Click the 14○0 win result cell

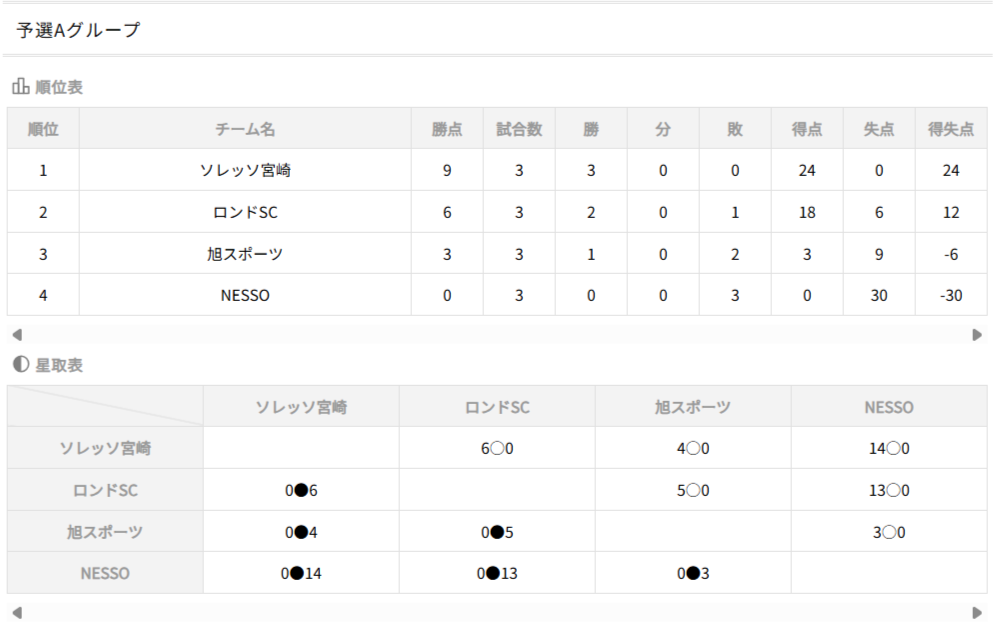(889, 448)
